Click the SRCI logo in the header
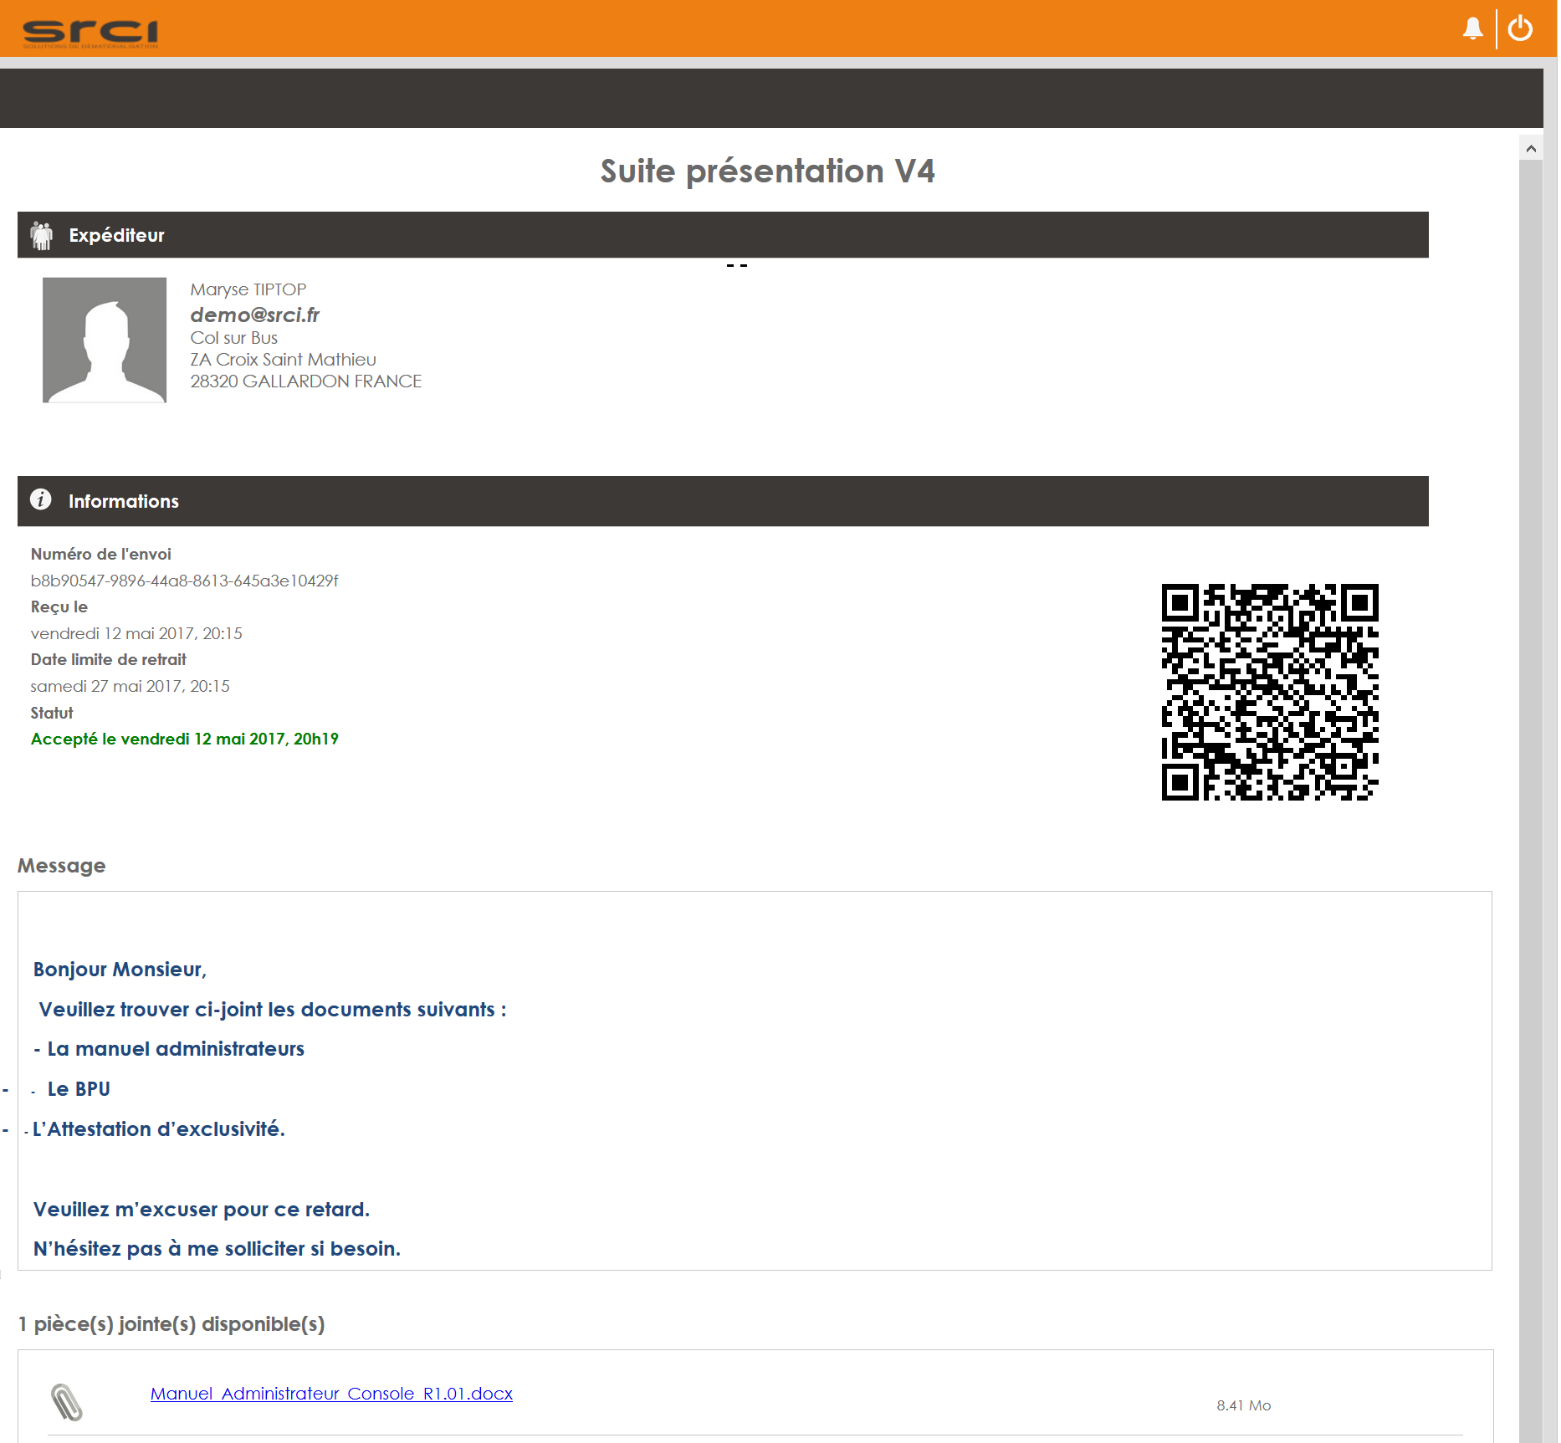This screenshot has height=1443, width=1561. click(90, 31)
